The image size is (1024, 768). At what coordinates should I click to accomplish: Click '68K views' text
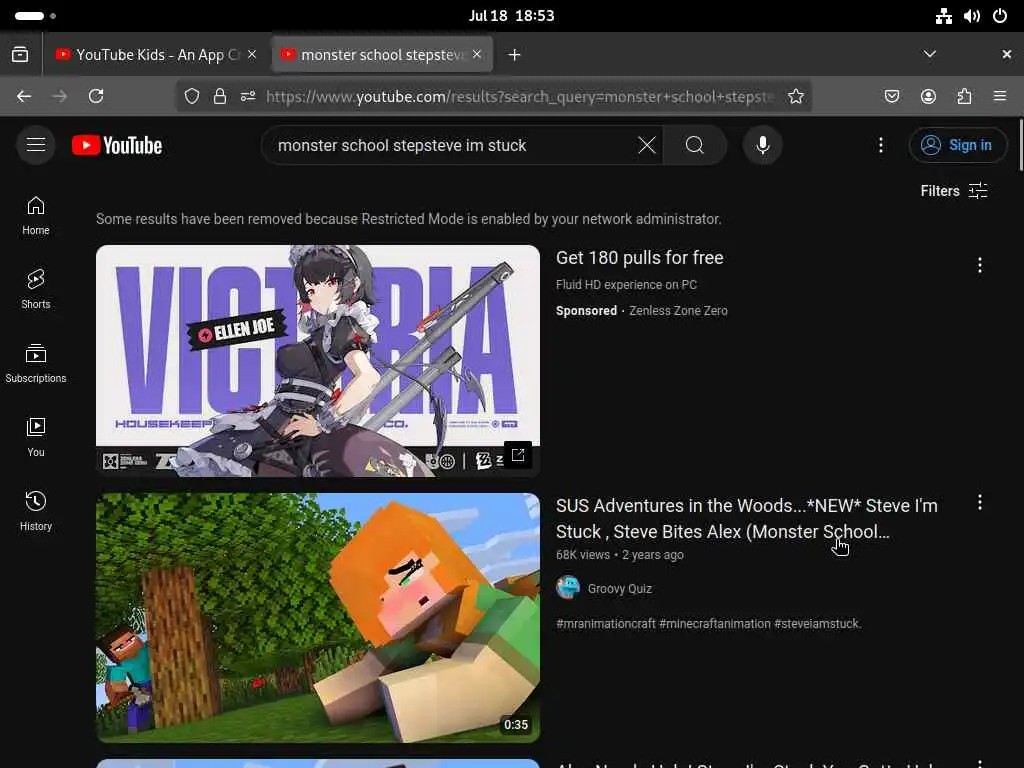(x=583, y=555)
